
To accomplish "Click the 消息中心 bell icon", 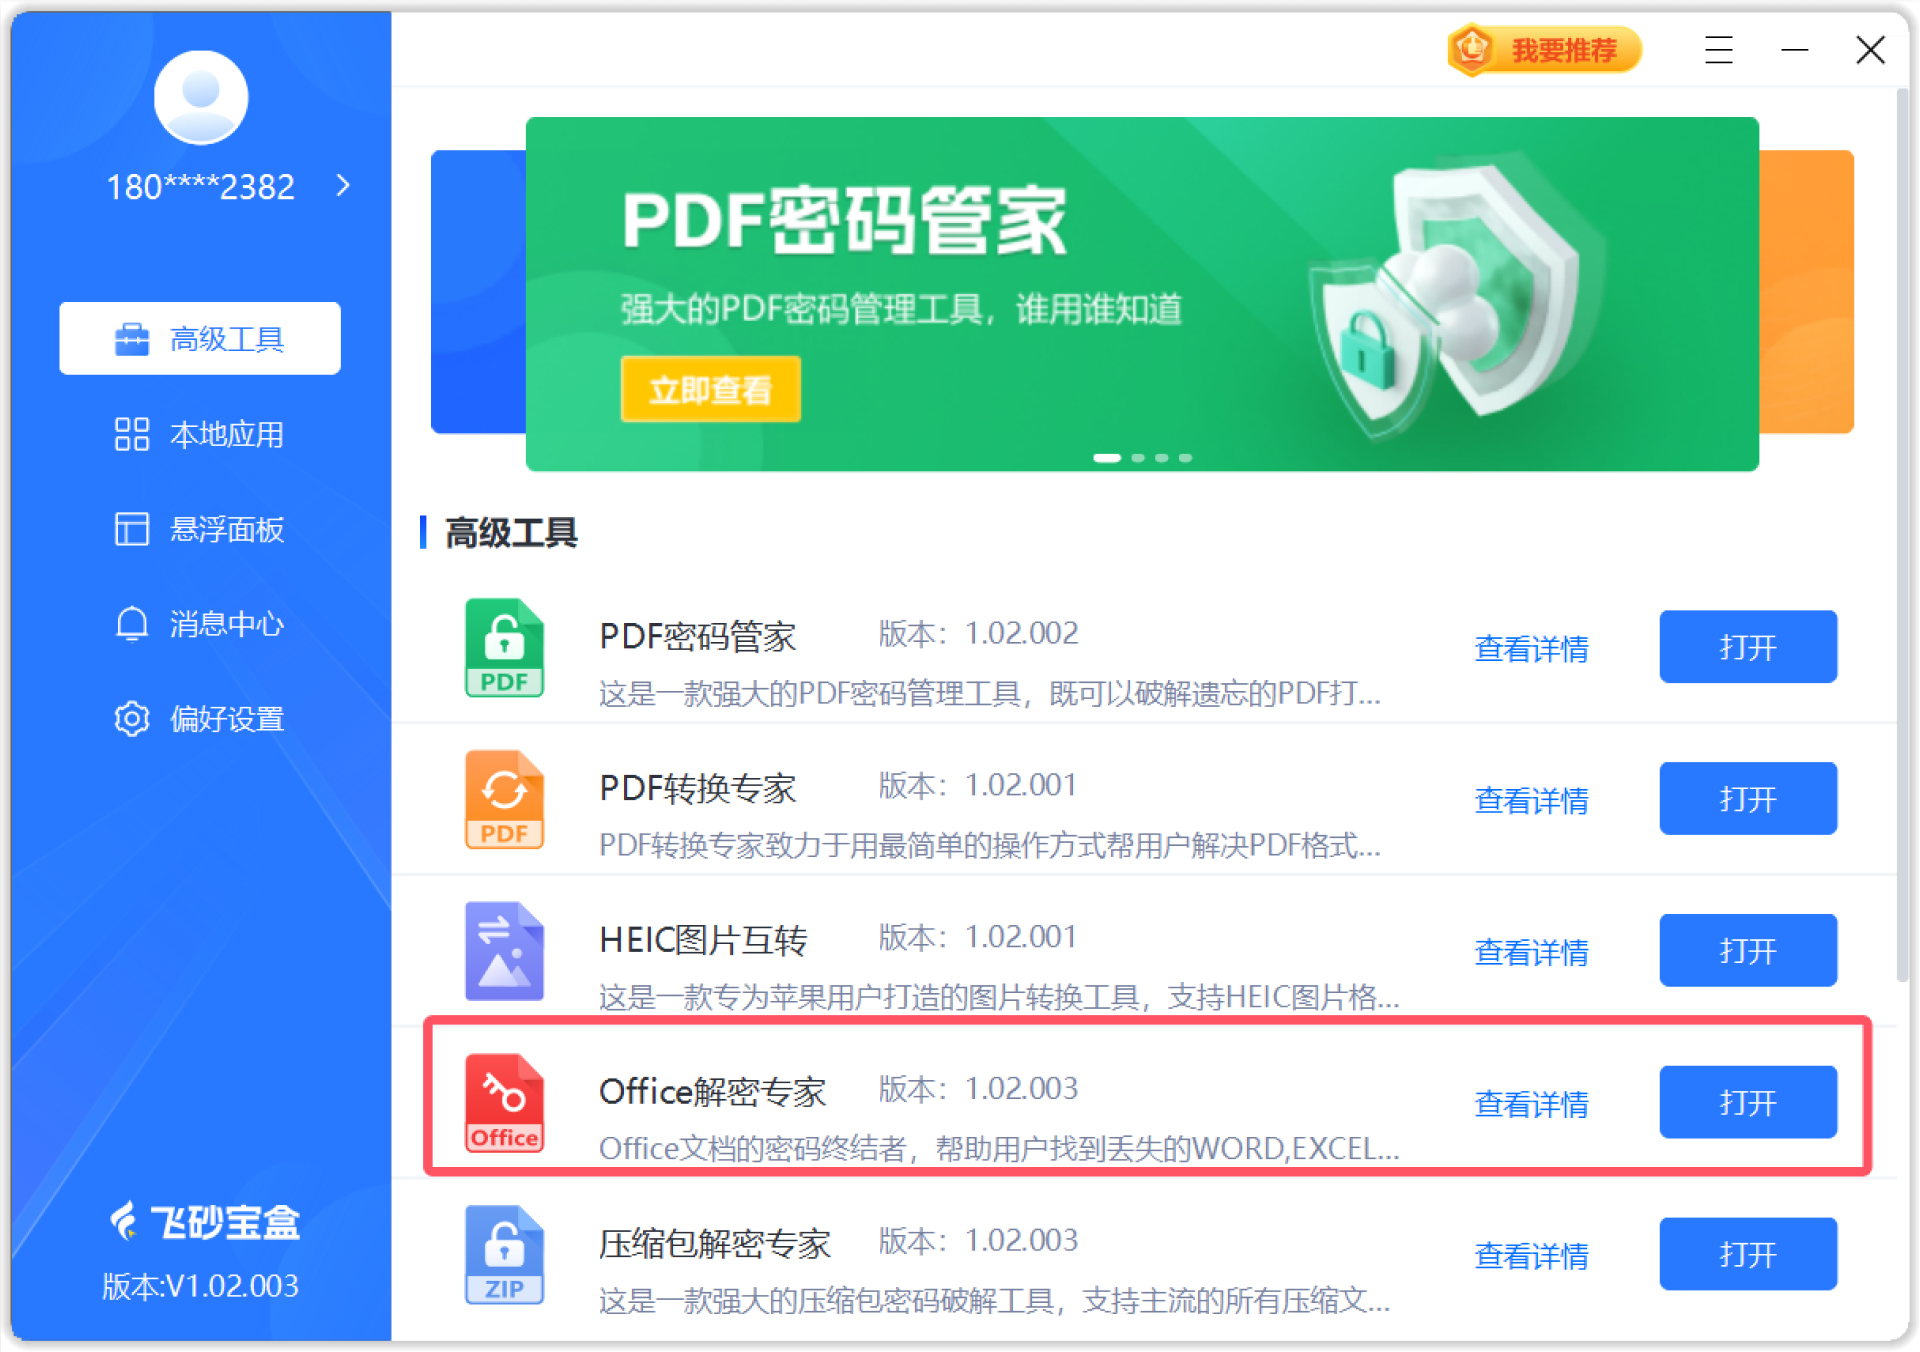I will point(132,624).
